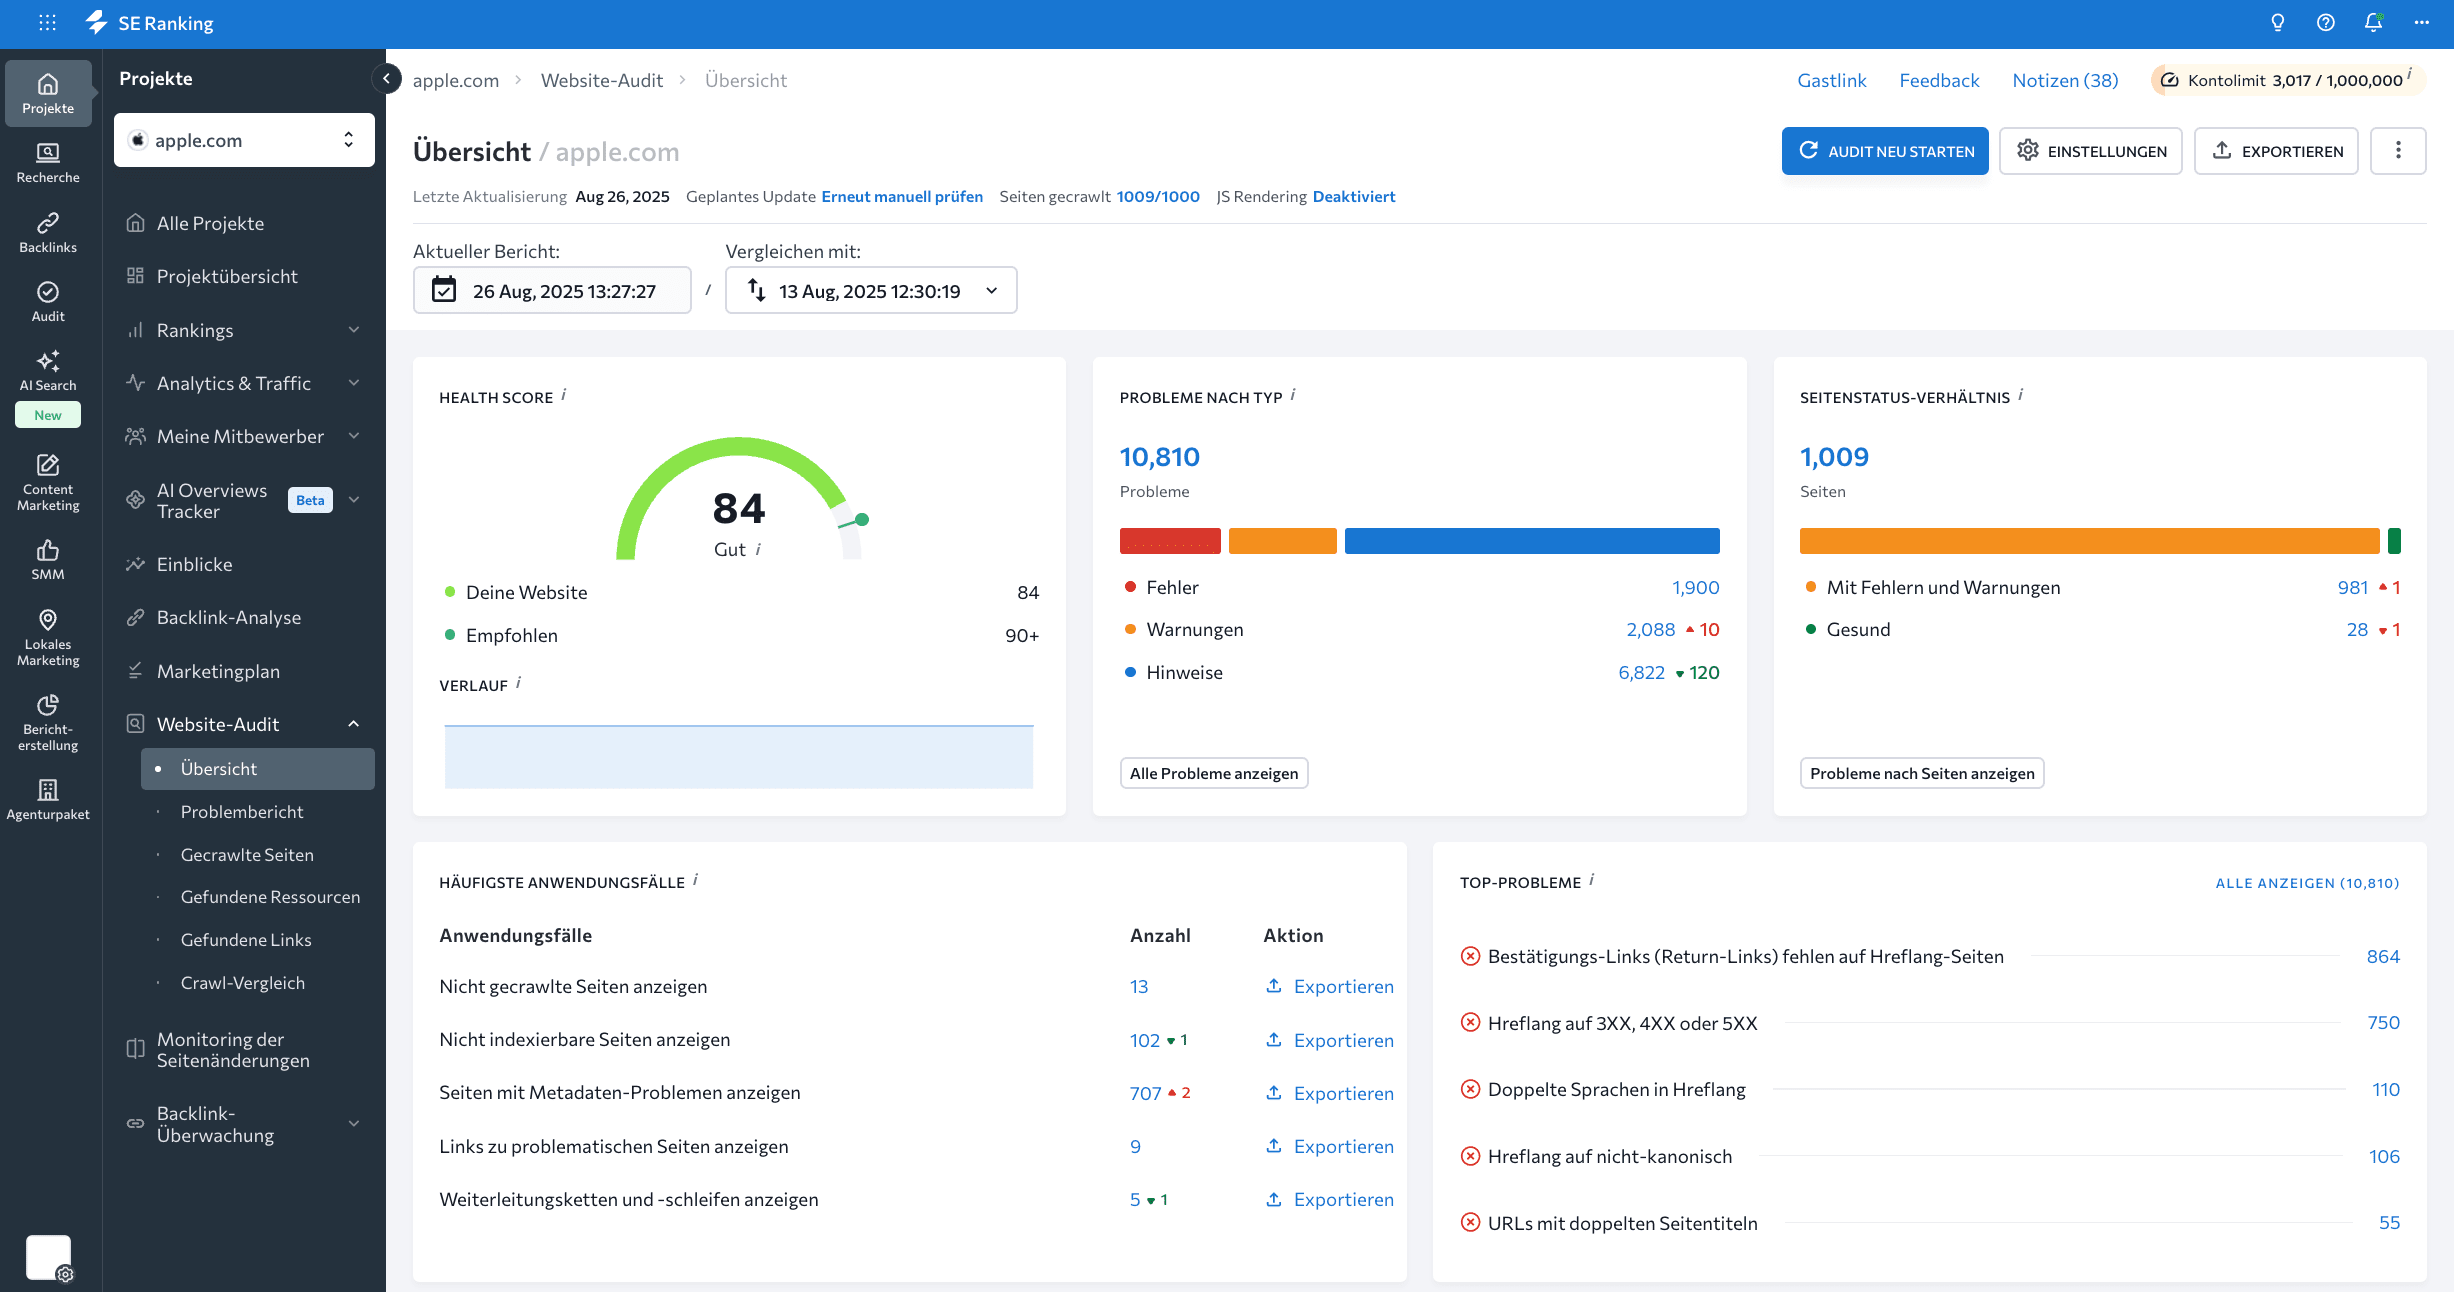This screenshot has width=2454, height=1292.
Task: Click Erneut manuell prüfen link
Action: coord(902,196)
